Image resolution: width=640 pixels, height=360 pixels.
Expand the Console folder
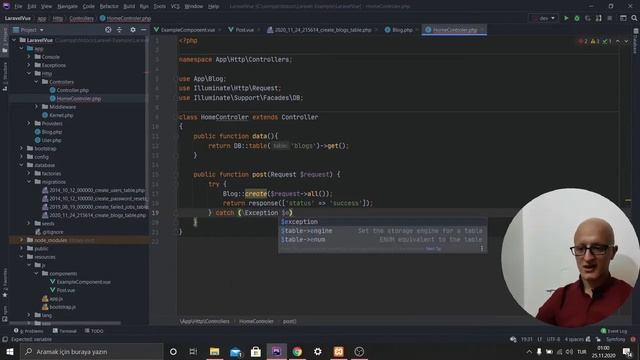(x=29, y=57)
